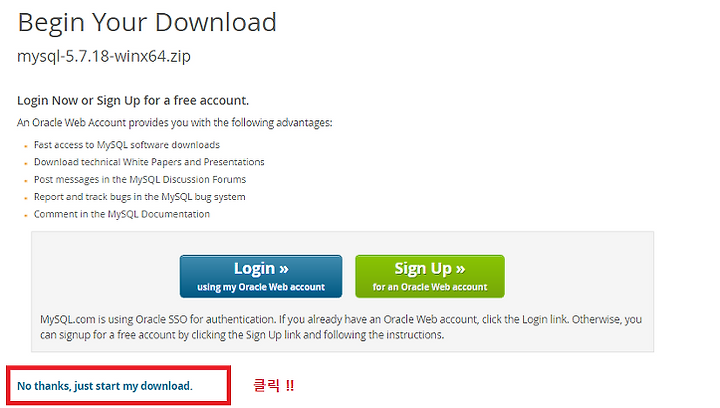Start download via 'No thanks' link
Viewport: 720px width, 408px height.
pos(105,386)
